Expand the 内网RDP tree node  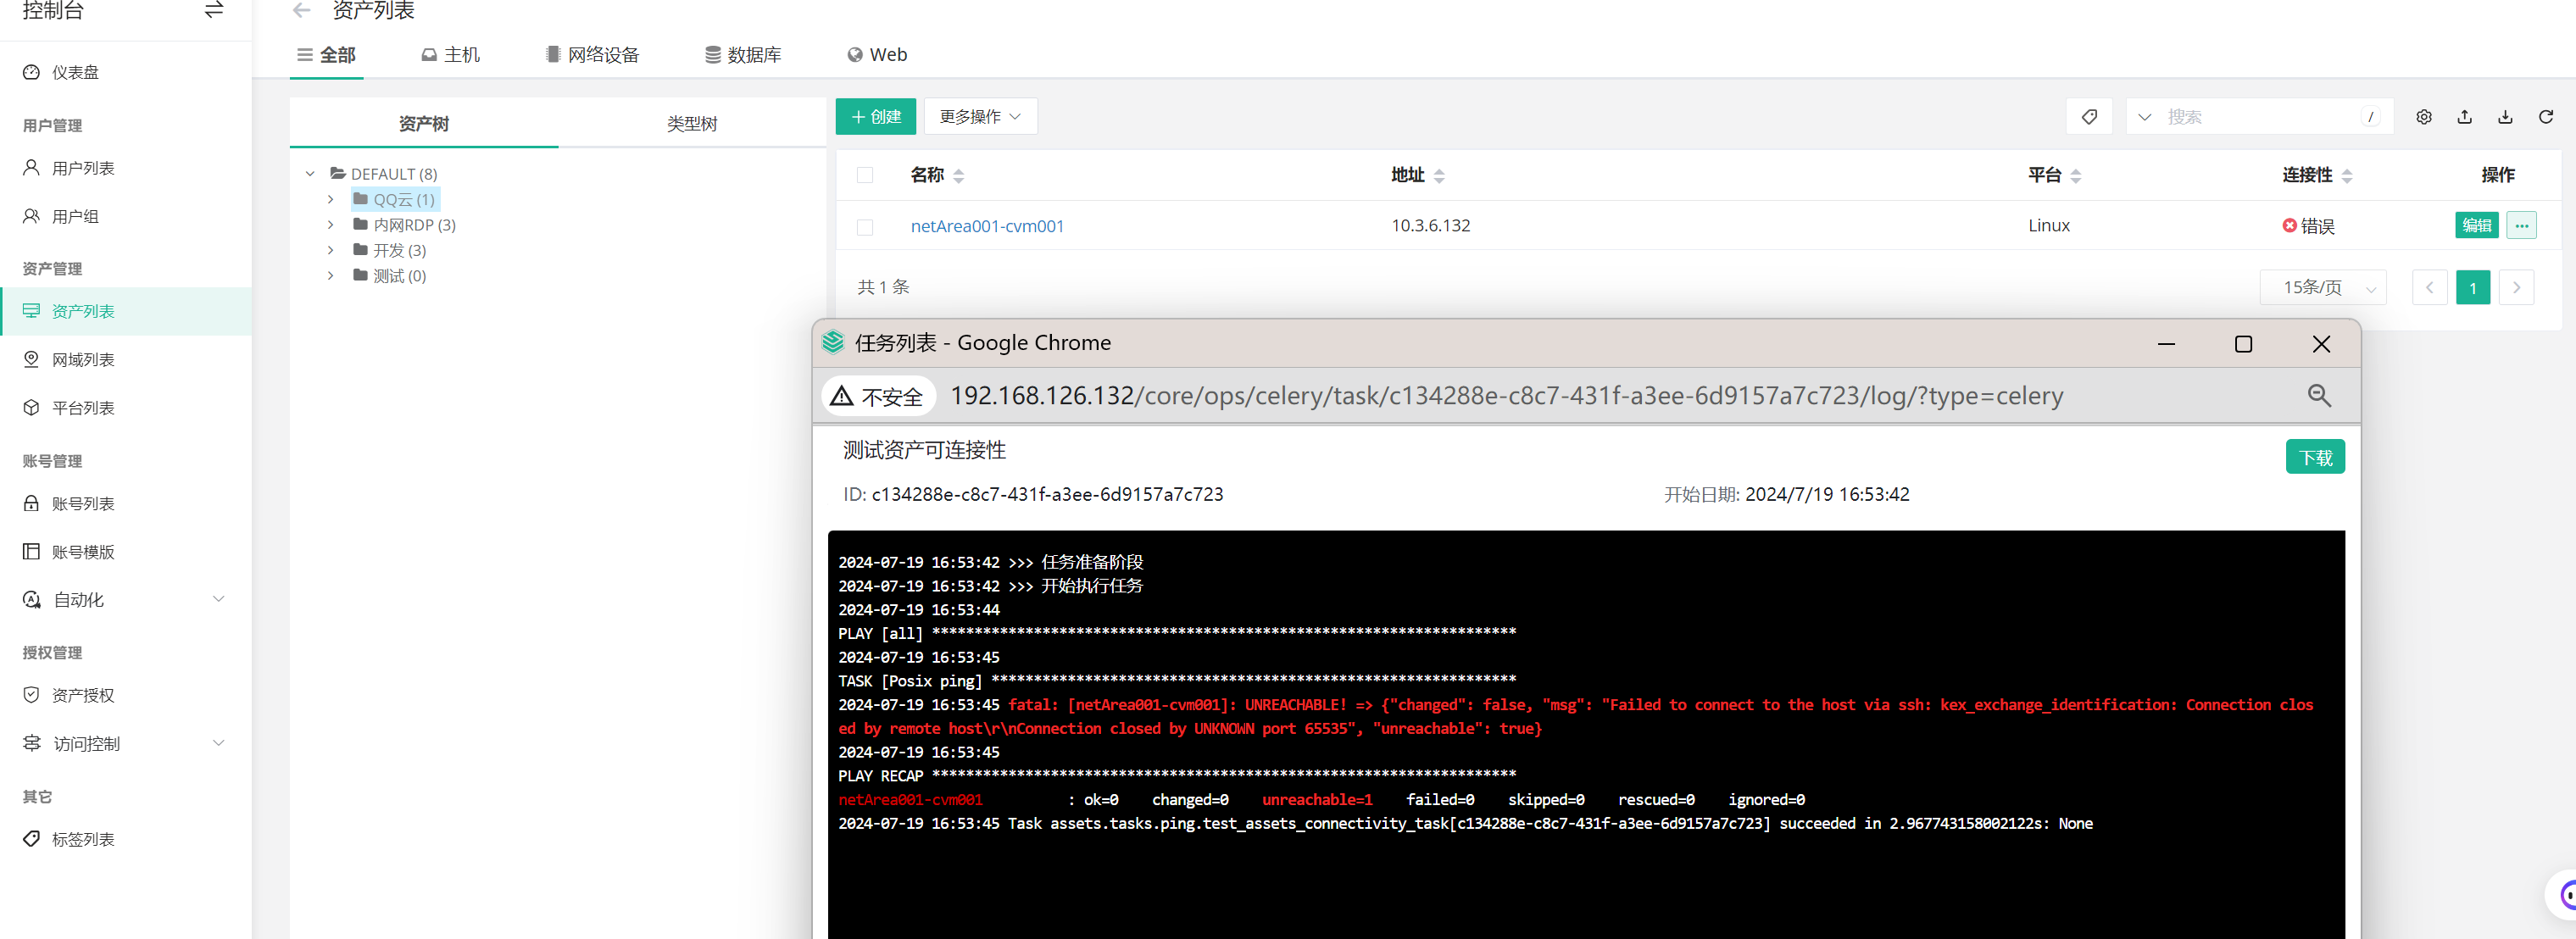tap(331, 225)
